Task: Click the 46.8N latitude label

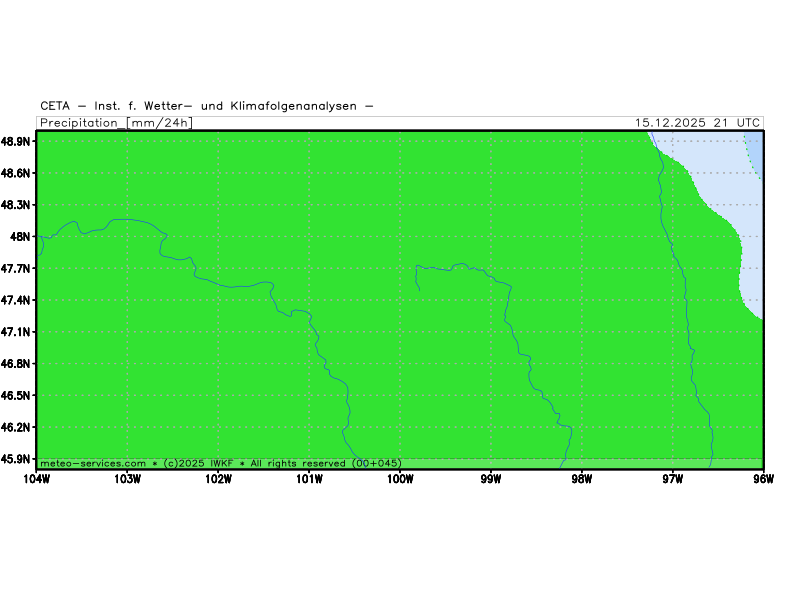Action: coord(17,364)
